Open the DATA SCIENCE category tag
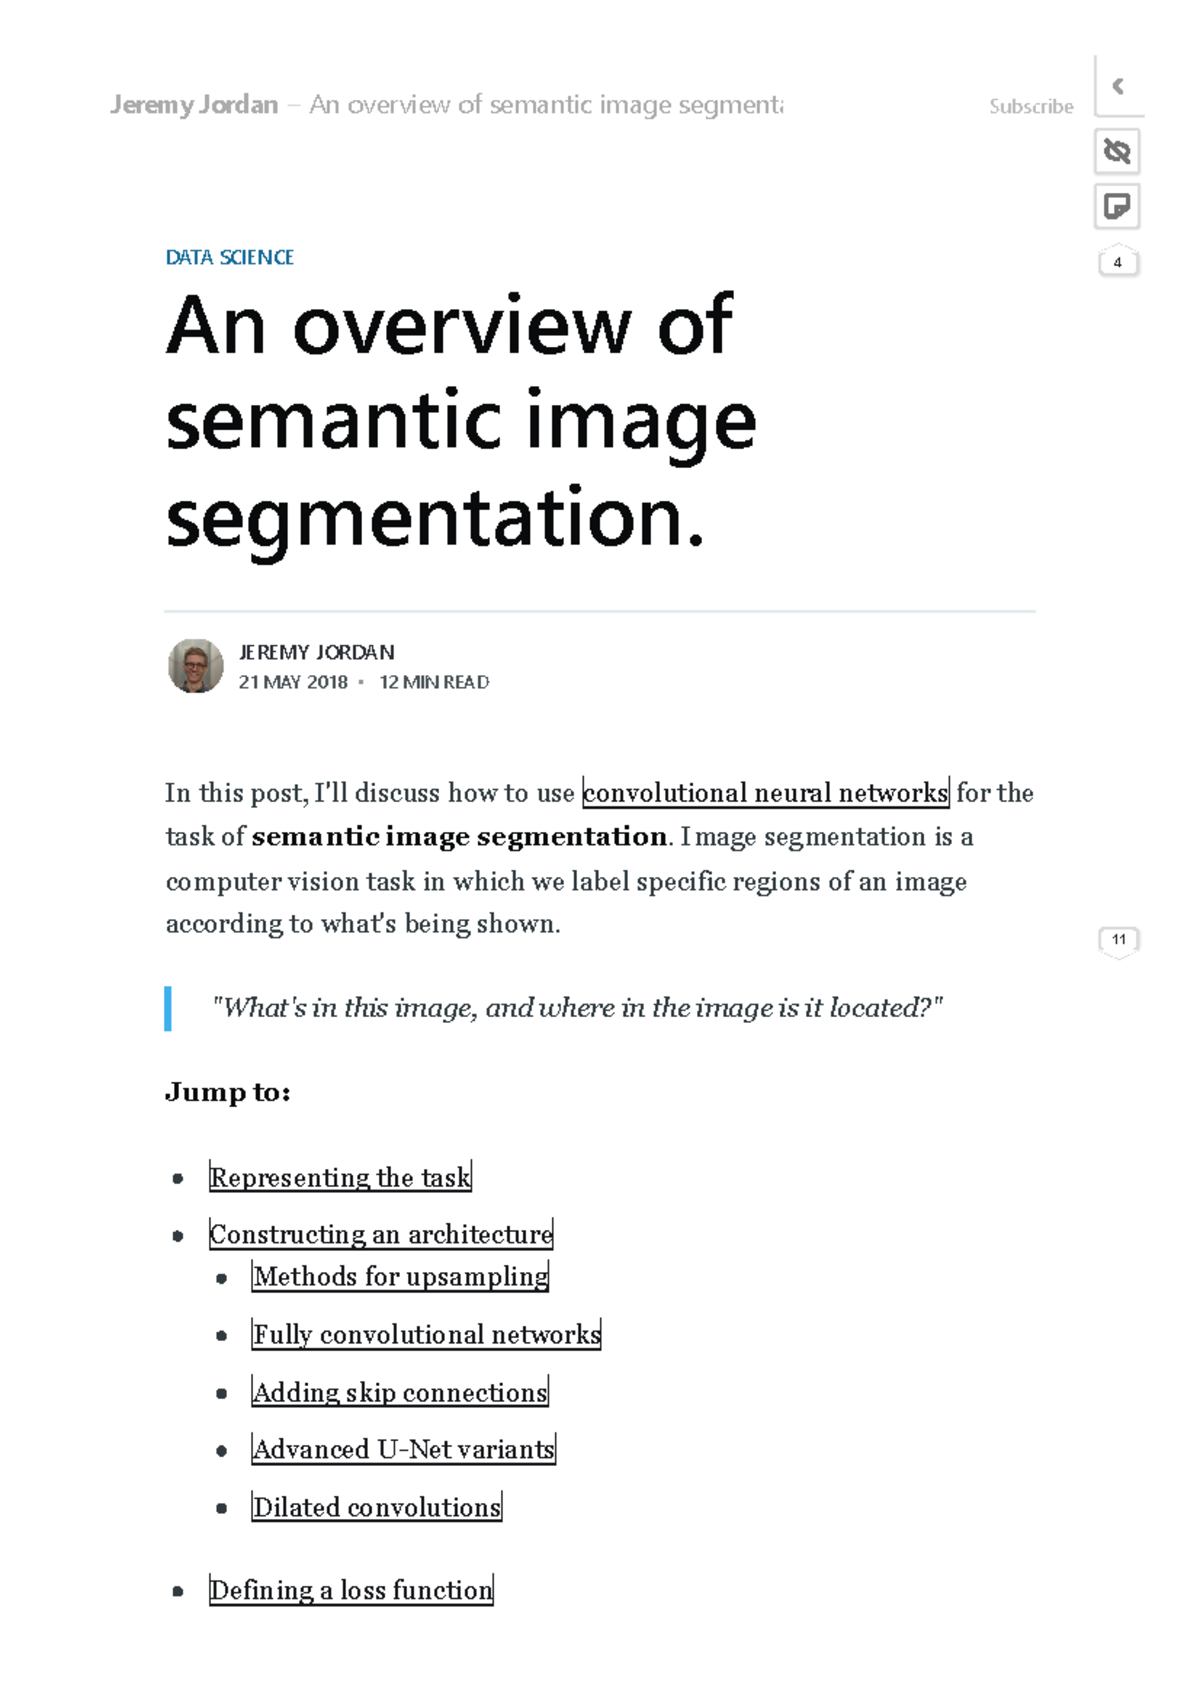The width and height of the screenshot is (1200, 1698). 230,258
